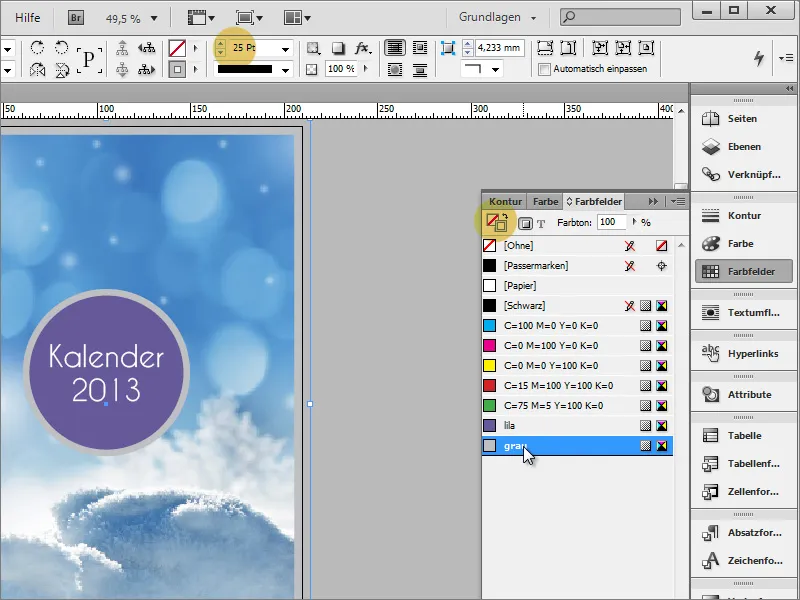This screenshot has width=800, height=600.
Task: Expand Farbfelder panel flyout menu
Action: point(678,202)
